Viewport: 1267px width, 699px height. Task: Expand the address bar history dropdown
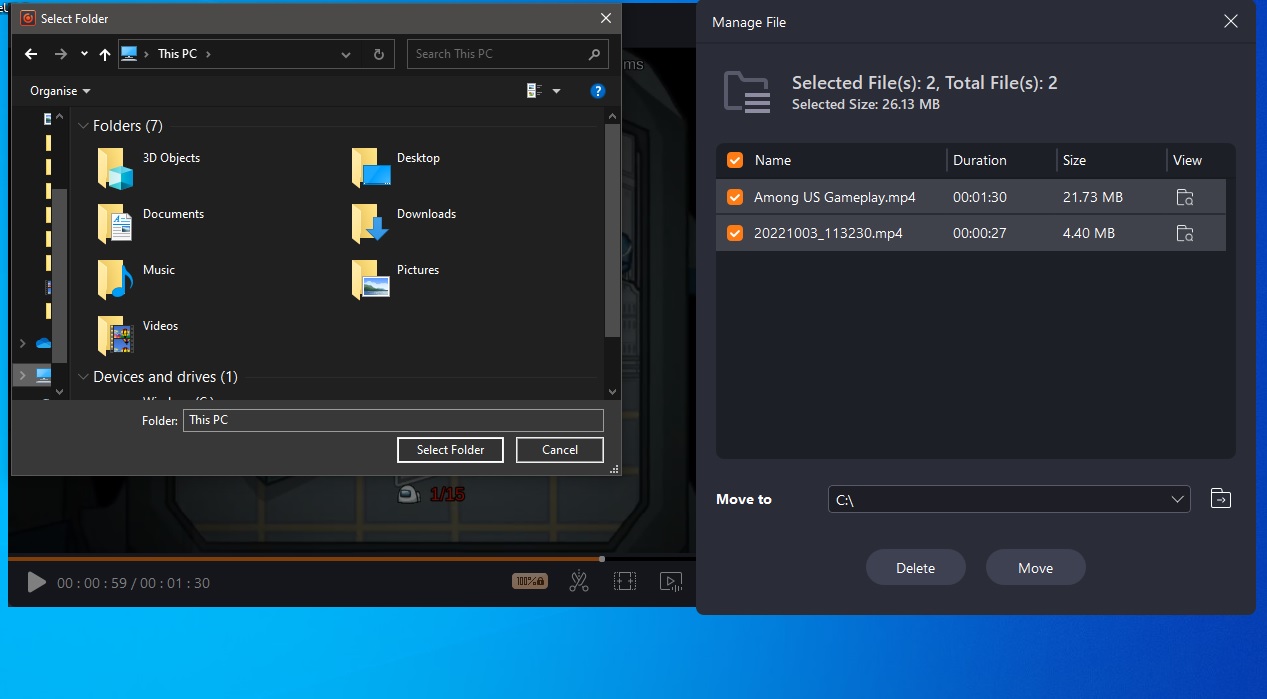tap(346, 54)
